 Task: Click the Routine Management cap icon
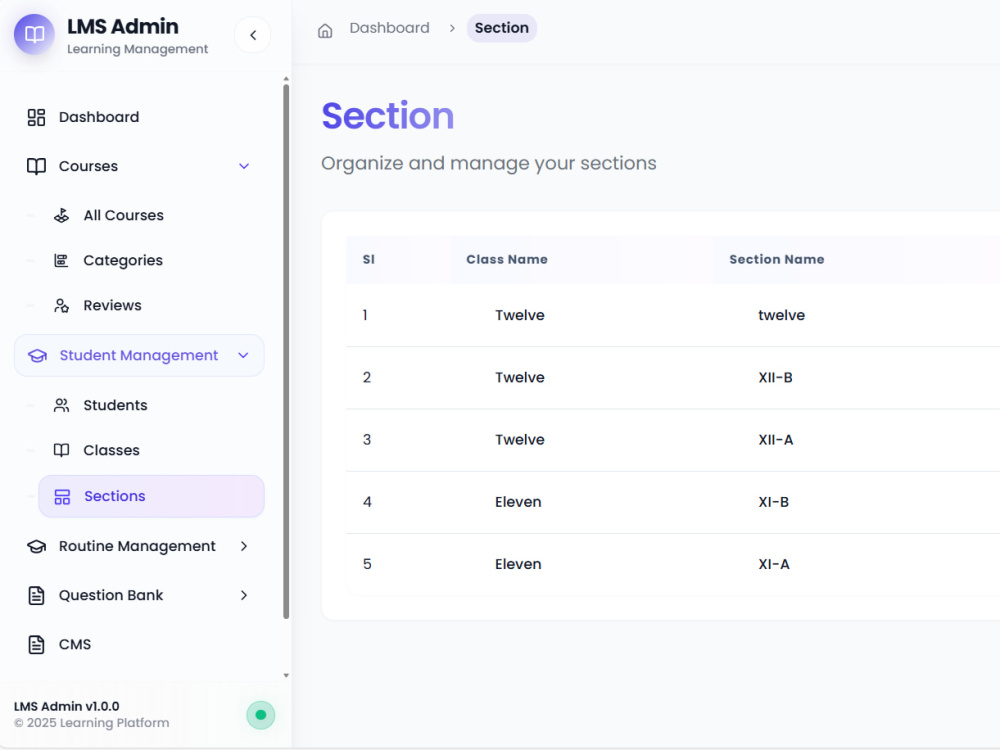[x=36, y=547]
